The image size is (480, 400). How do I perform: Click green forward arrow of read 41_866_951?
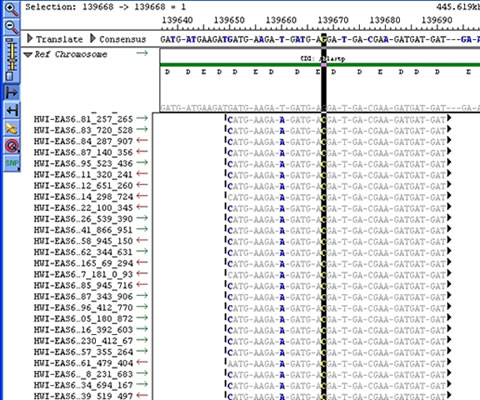click(x=142, y=229)
